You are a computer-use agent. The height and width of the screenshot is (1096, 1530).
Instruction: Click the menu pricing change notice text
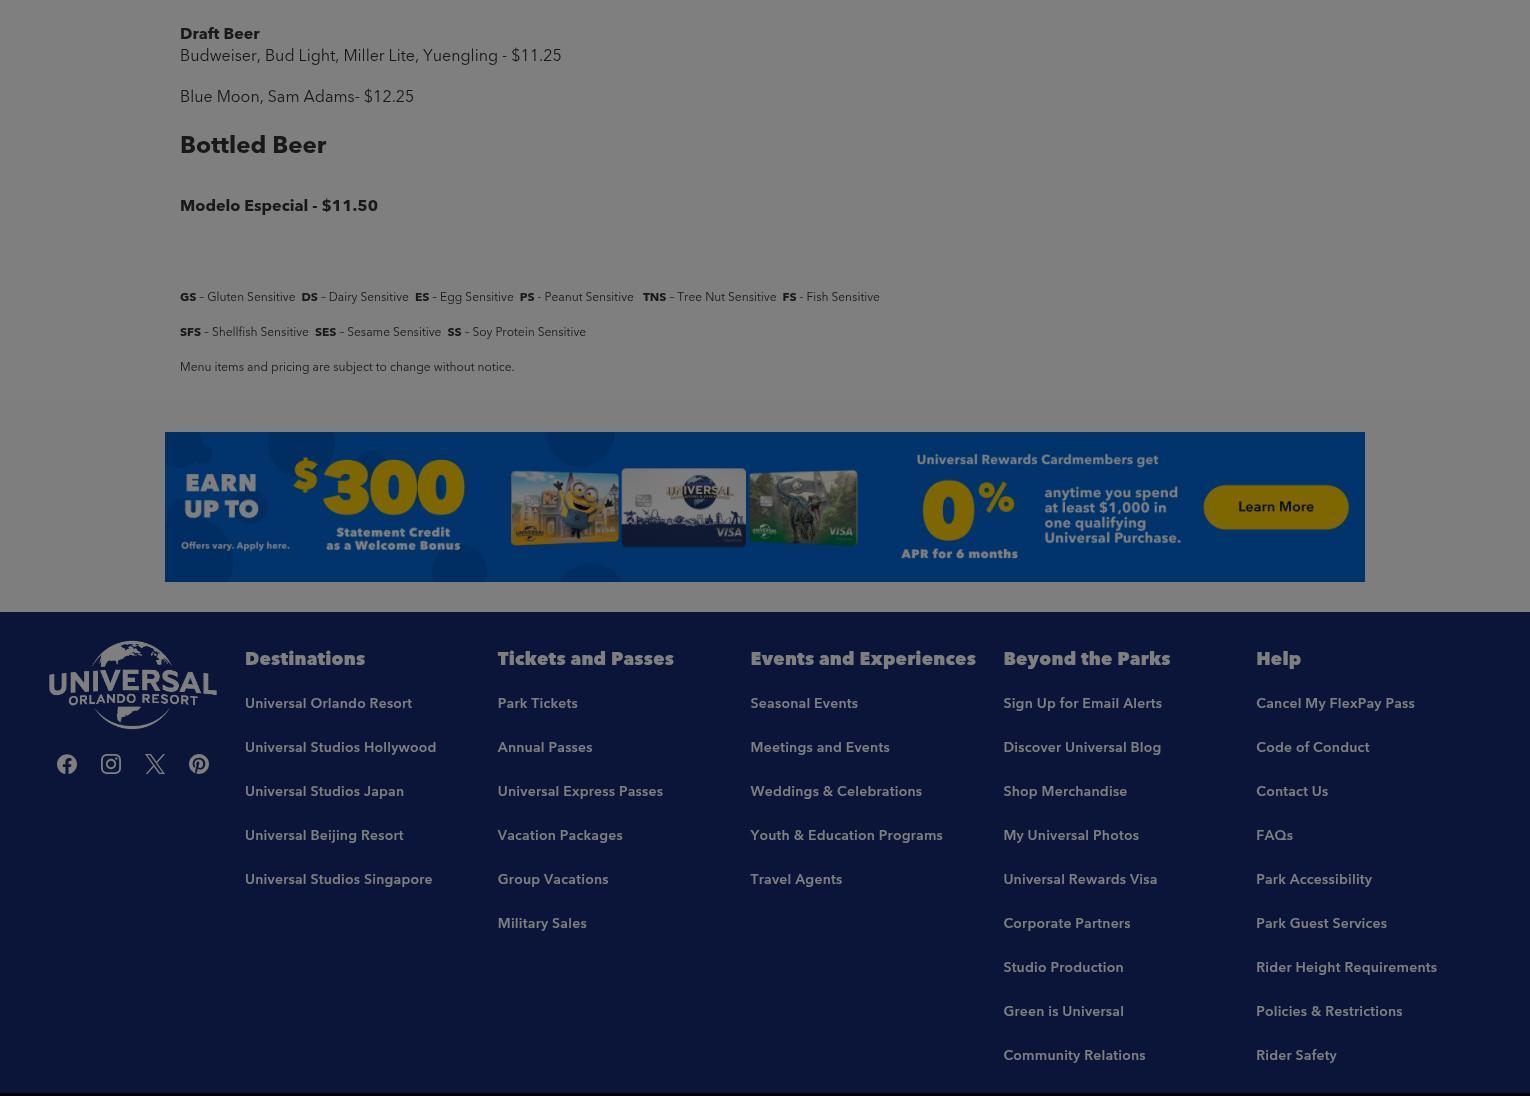tap(347, 367)
